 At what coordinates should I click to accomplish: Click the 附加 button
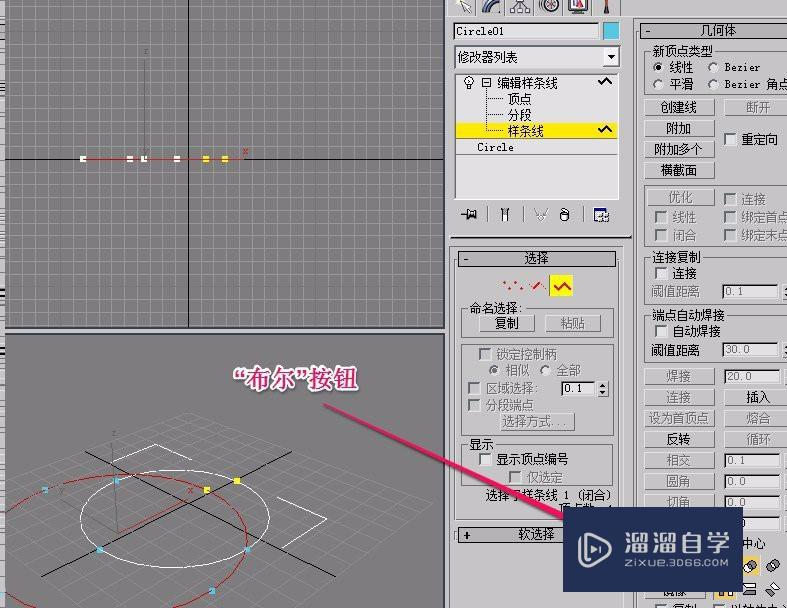(x=679, y=129)
